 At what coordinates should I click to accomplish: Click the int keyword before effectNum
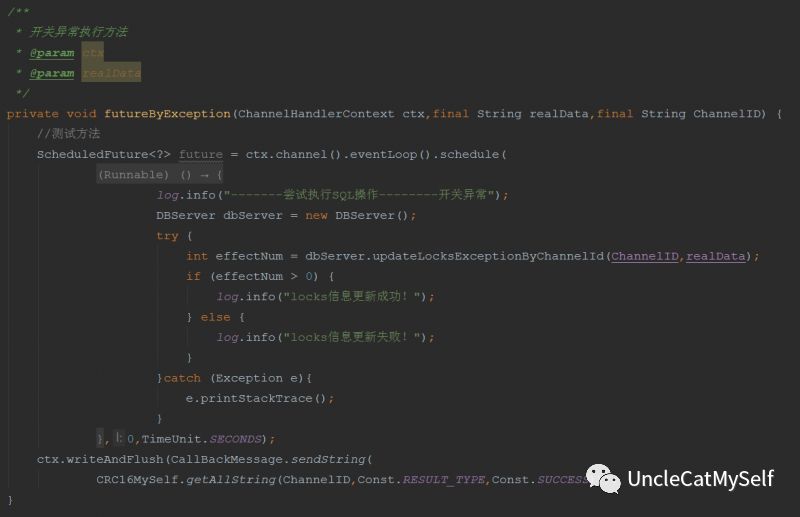pyautogui.click(x=197, y=256)
